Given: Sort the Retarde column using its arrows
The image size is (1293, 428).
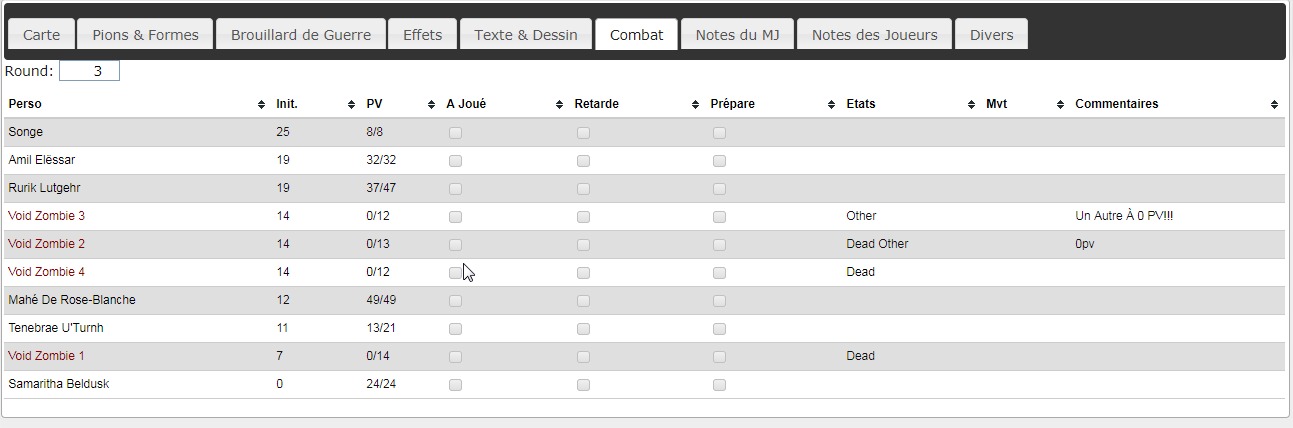Looking at the screenshot, I should 695,105.
